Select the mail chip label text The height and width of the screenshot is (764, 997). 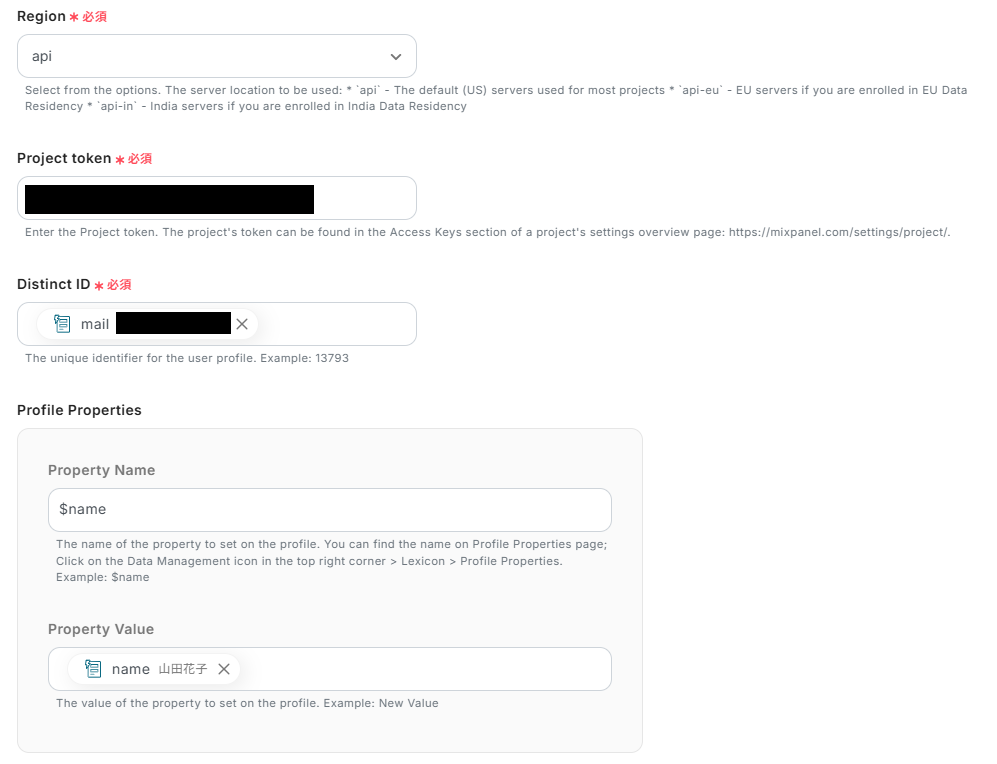coord(95,324)
